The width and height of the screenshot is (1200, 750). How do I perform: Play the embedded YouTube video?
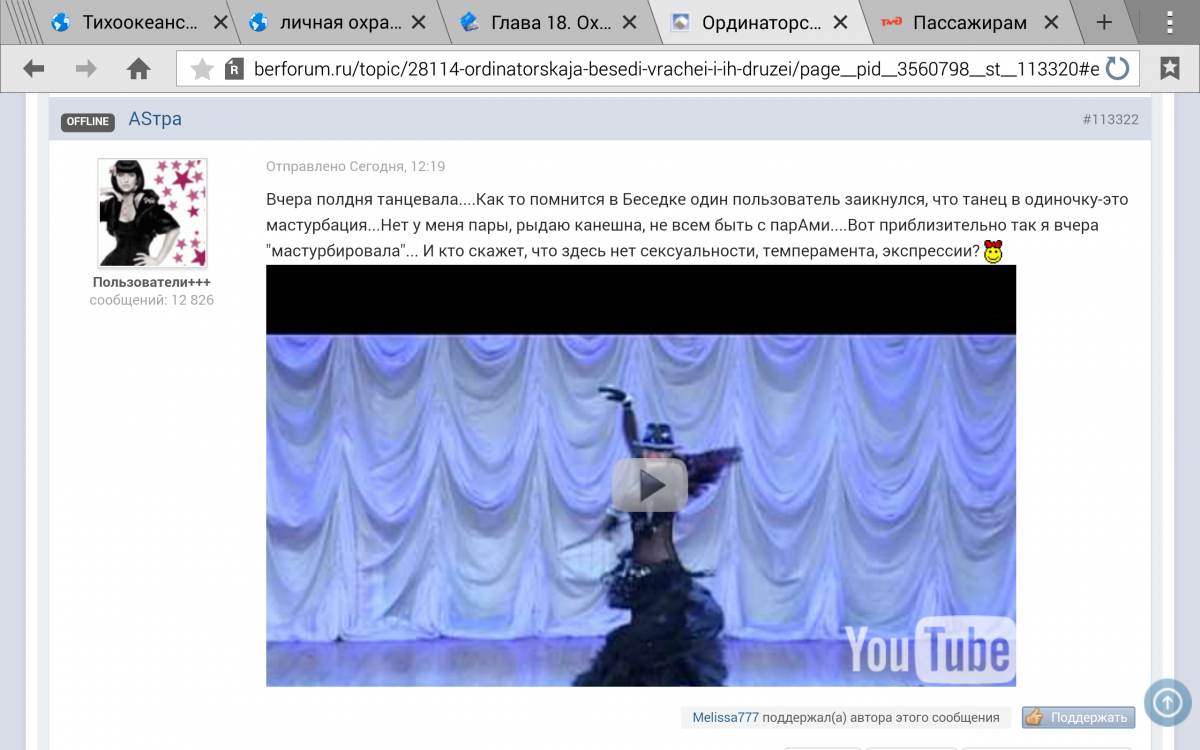coord(649,485)
